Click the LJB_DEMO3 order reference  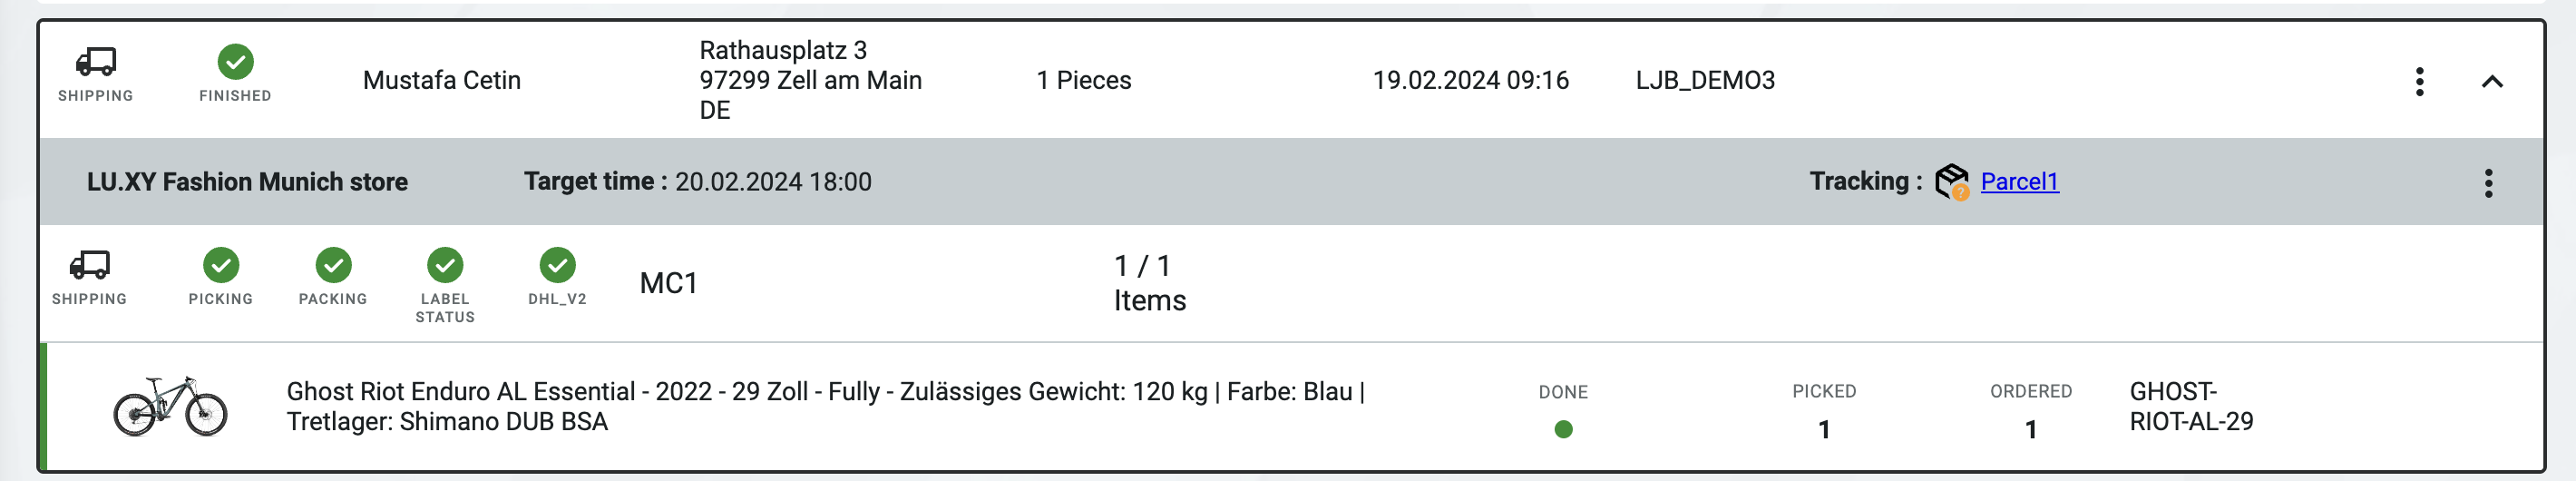[x=1705, y=80]
